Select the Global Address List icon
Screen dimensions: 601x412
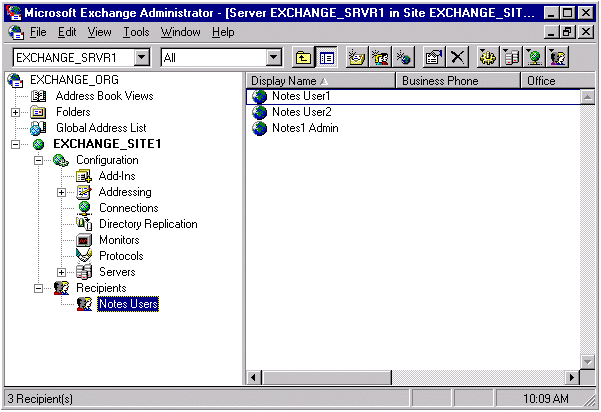click(x=38, y=128)
